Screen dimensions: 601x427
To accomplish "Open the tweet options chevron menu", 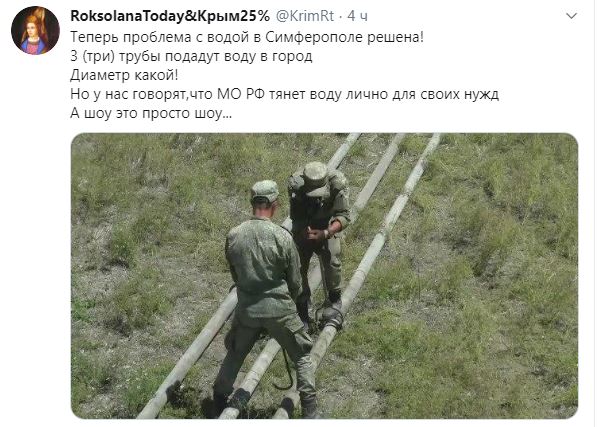I will pyautogui.click(x=571, y=16).
